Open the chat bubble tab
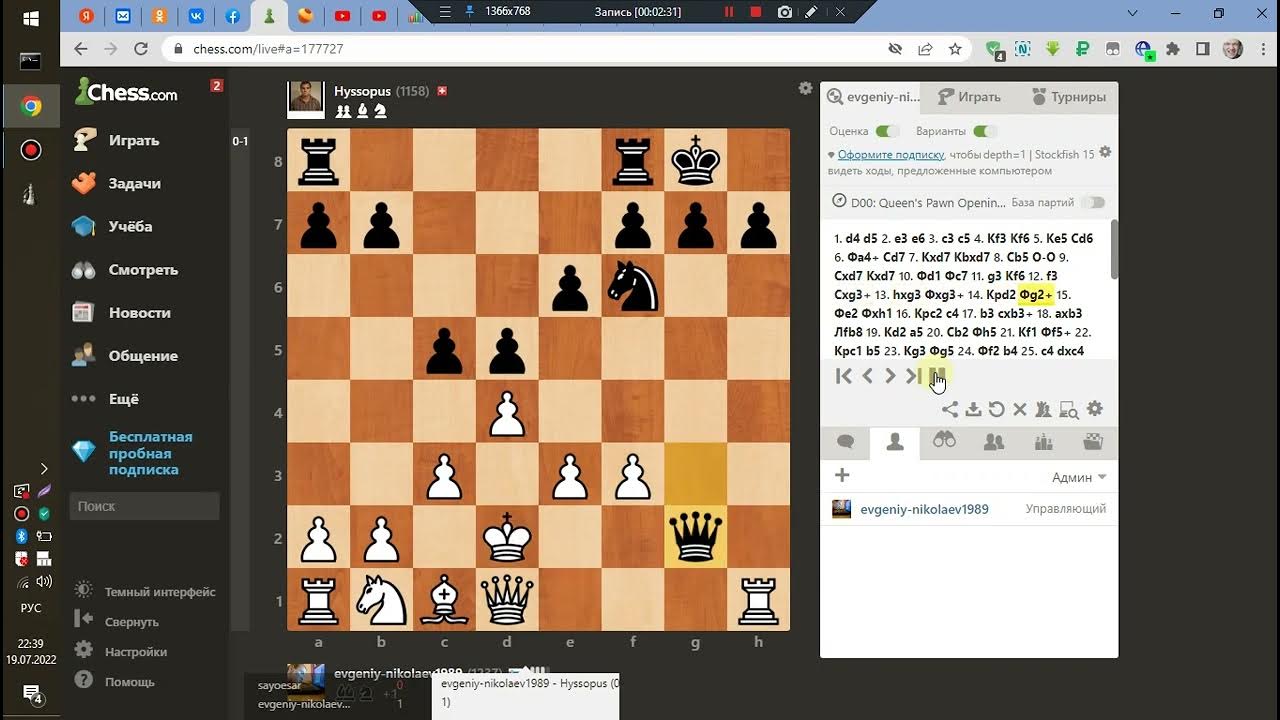1280x720 pixels. click(x=845, y=442)
